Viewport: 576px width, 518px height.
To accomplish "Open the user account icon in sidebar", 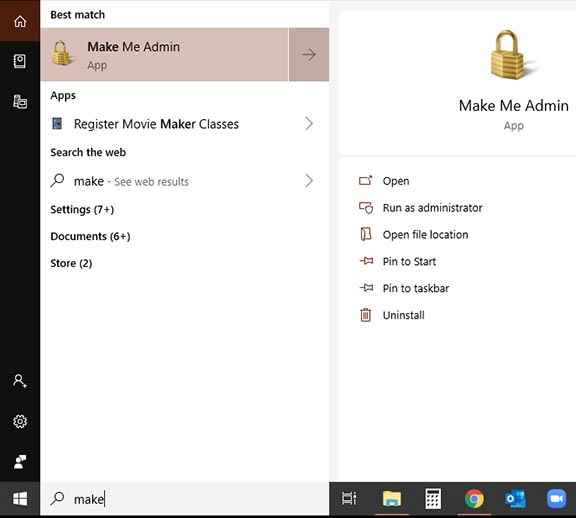I will [x=20, y=381].
